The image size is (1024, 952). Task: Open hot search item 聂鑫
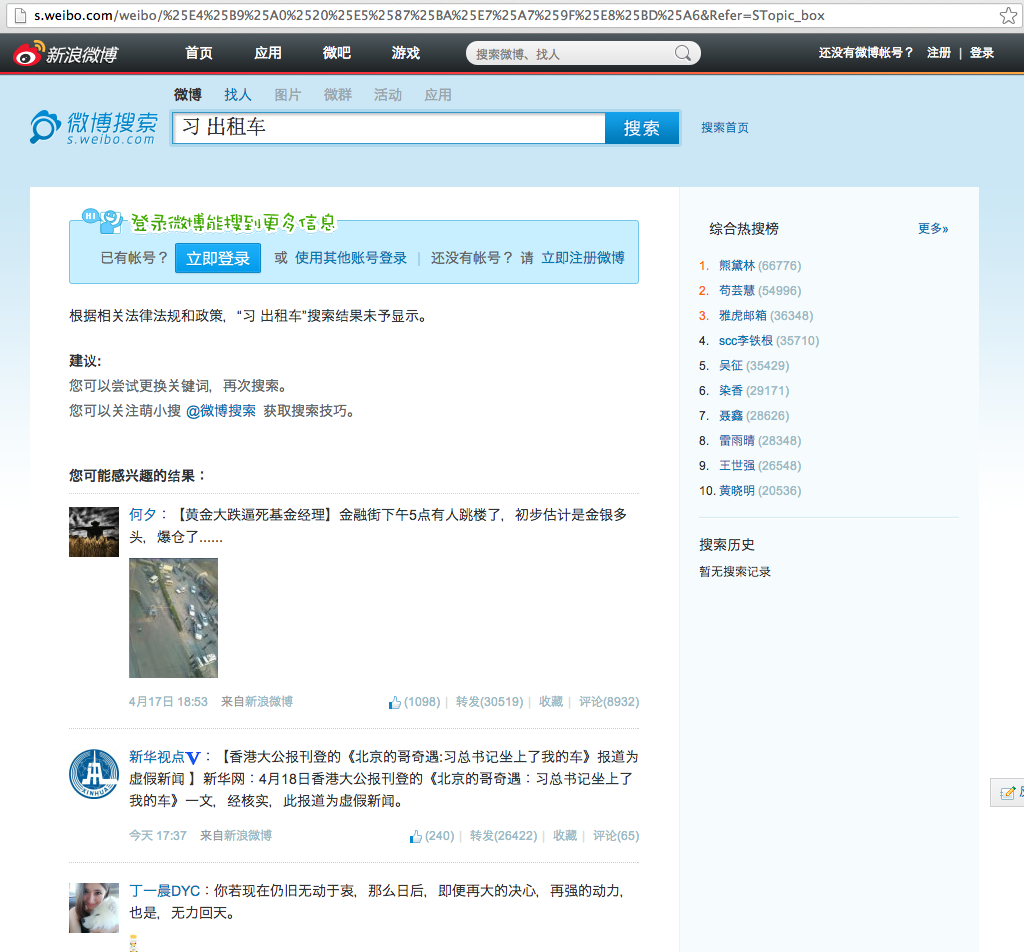pos(731,415)
